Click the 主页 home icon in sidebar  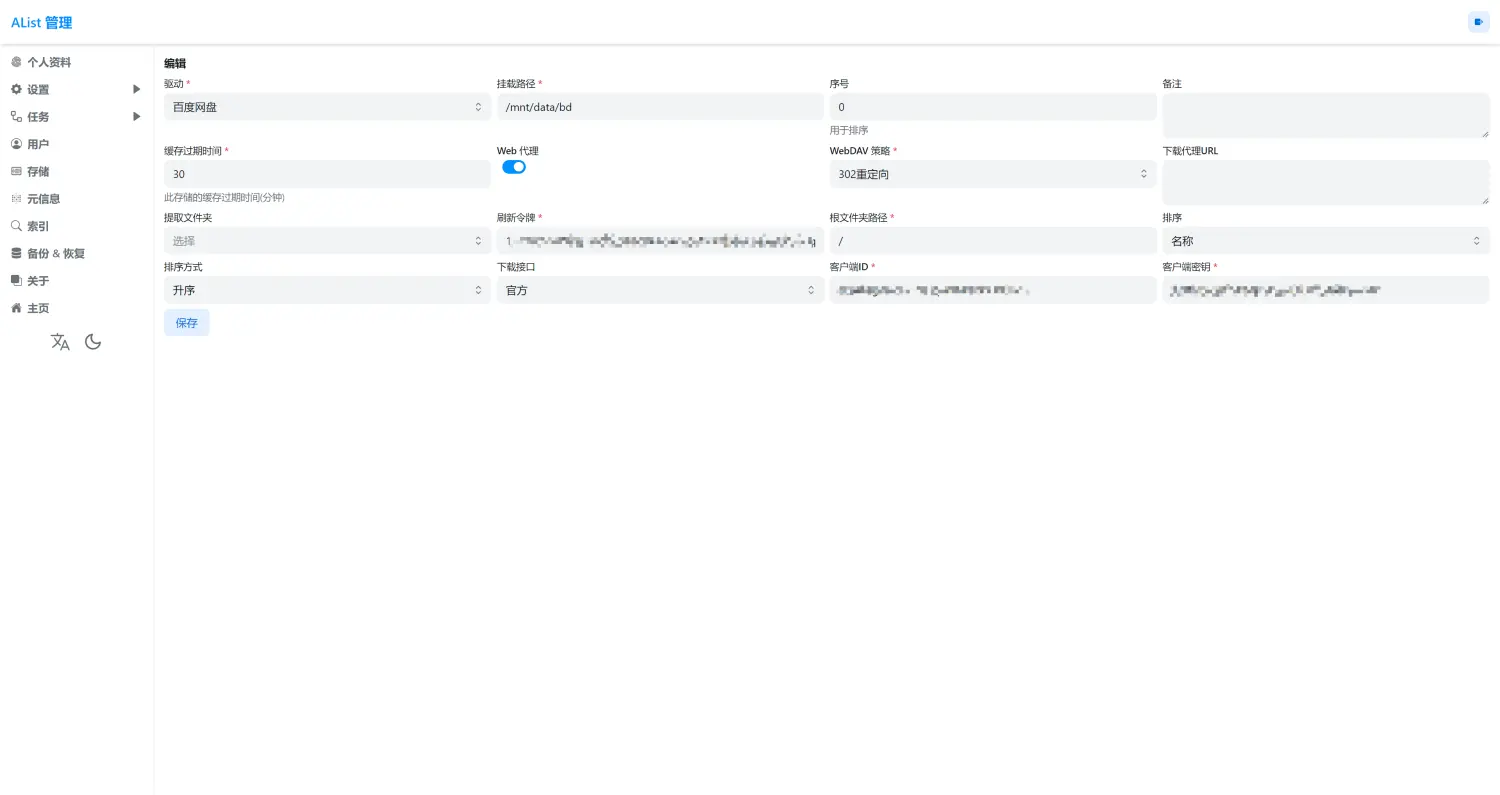click(16, 308)
